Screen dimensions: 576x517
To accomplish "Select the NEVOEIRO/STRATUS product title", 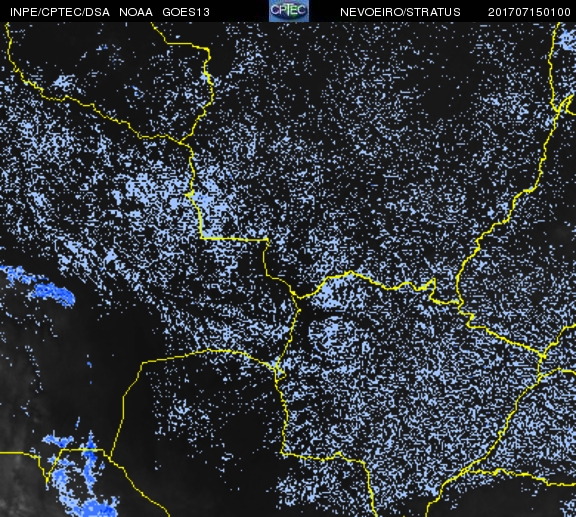I will (400, 12).
